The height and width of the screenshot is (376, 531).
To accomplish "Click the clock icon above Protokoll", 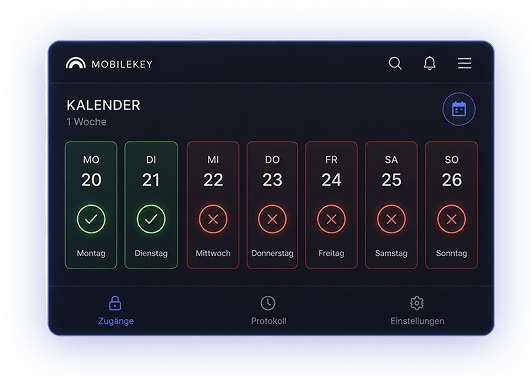I will pyautogui.click(x=268, y=303).
